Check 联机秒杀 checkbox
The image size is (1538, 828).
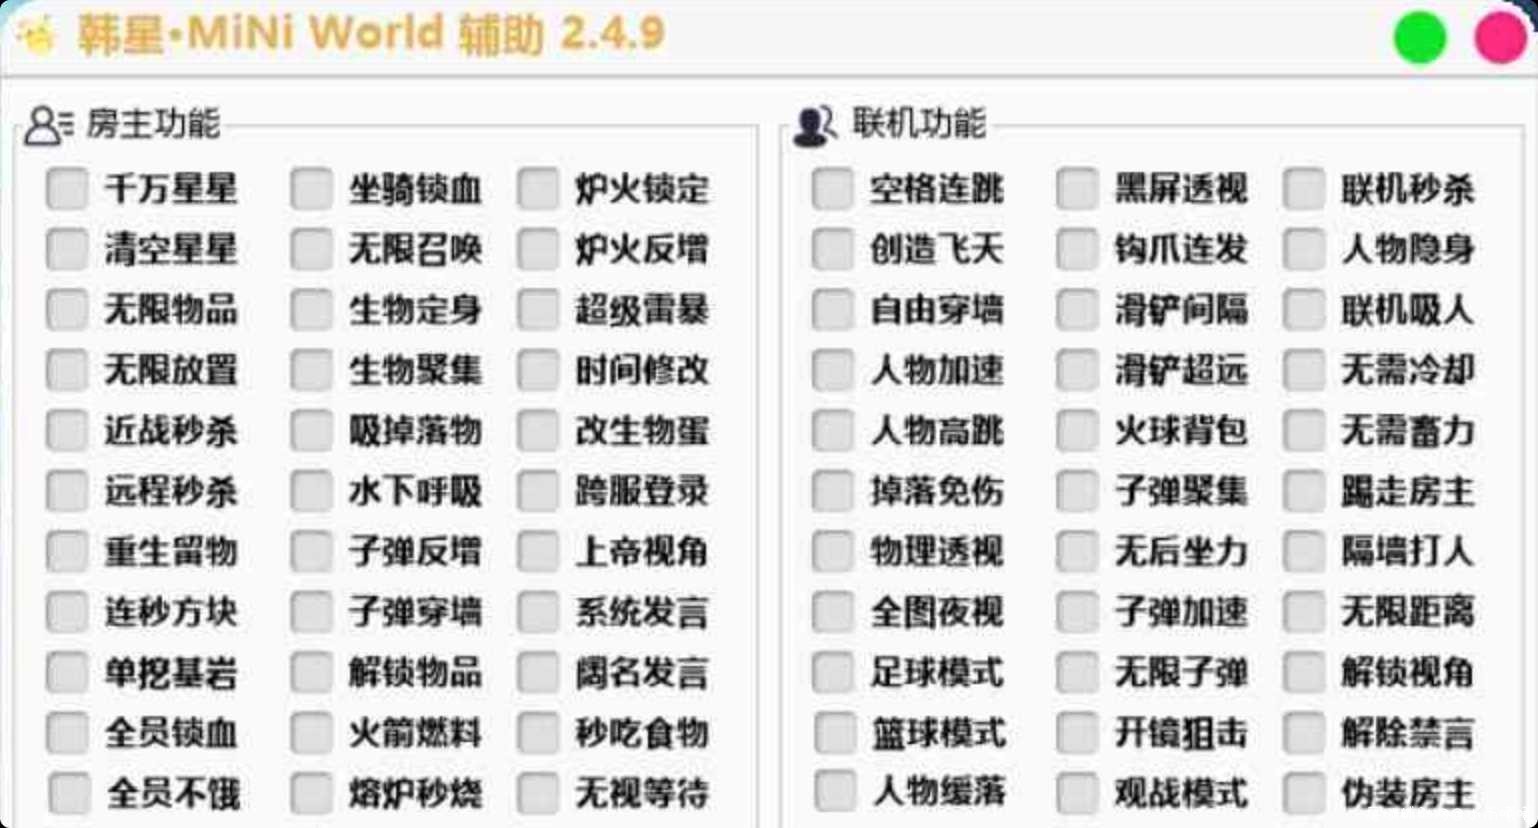click(x=1305, y=189)
